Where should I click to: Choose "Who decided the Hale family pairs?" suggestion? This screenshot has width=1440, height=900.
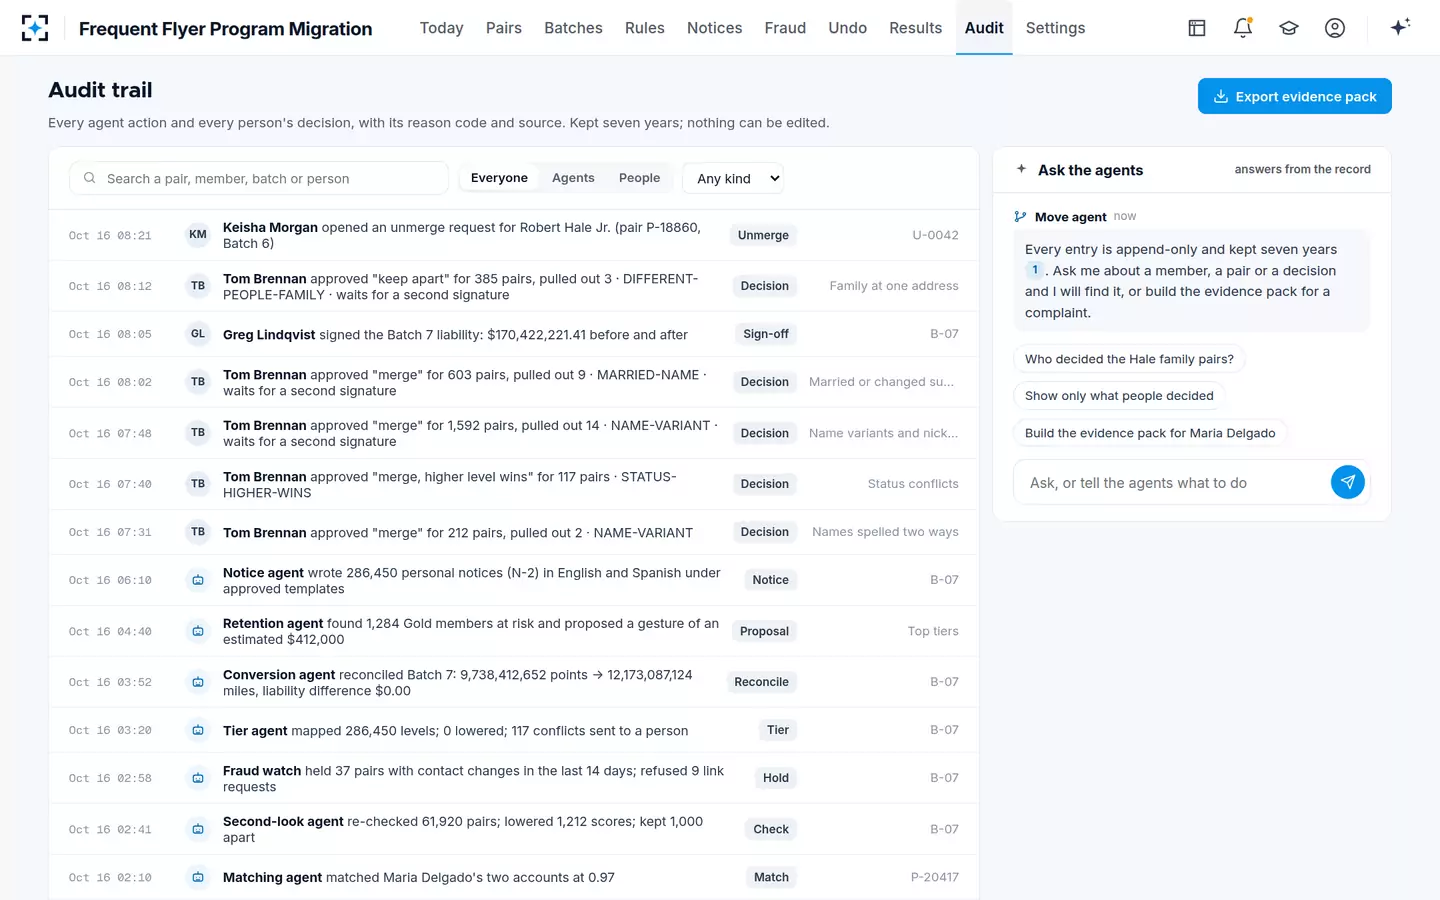tap(1129, 359)
